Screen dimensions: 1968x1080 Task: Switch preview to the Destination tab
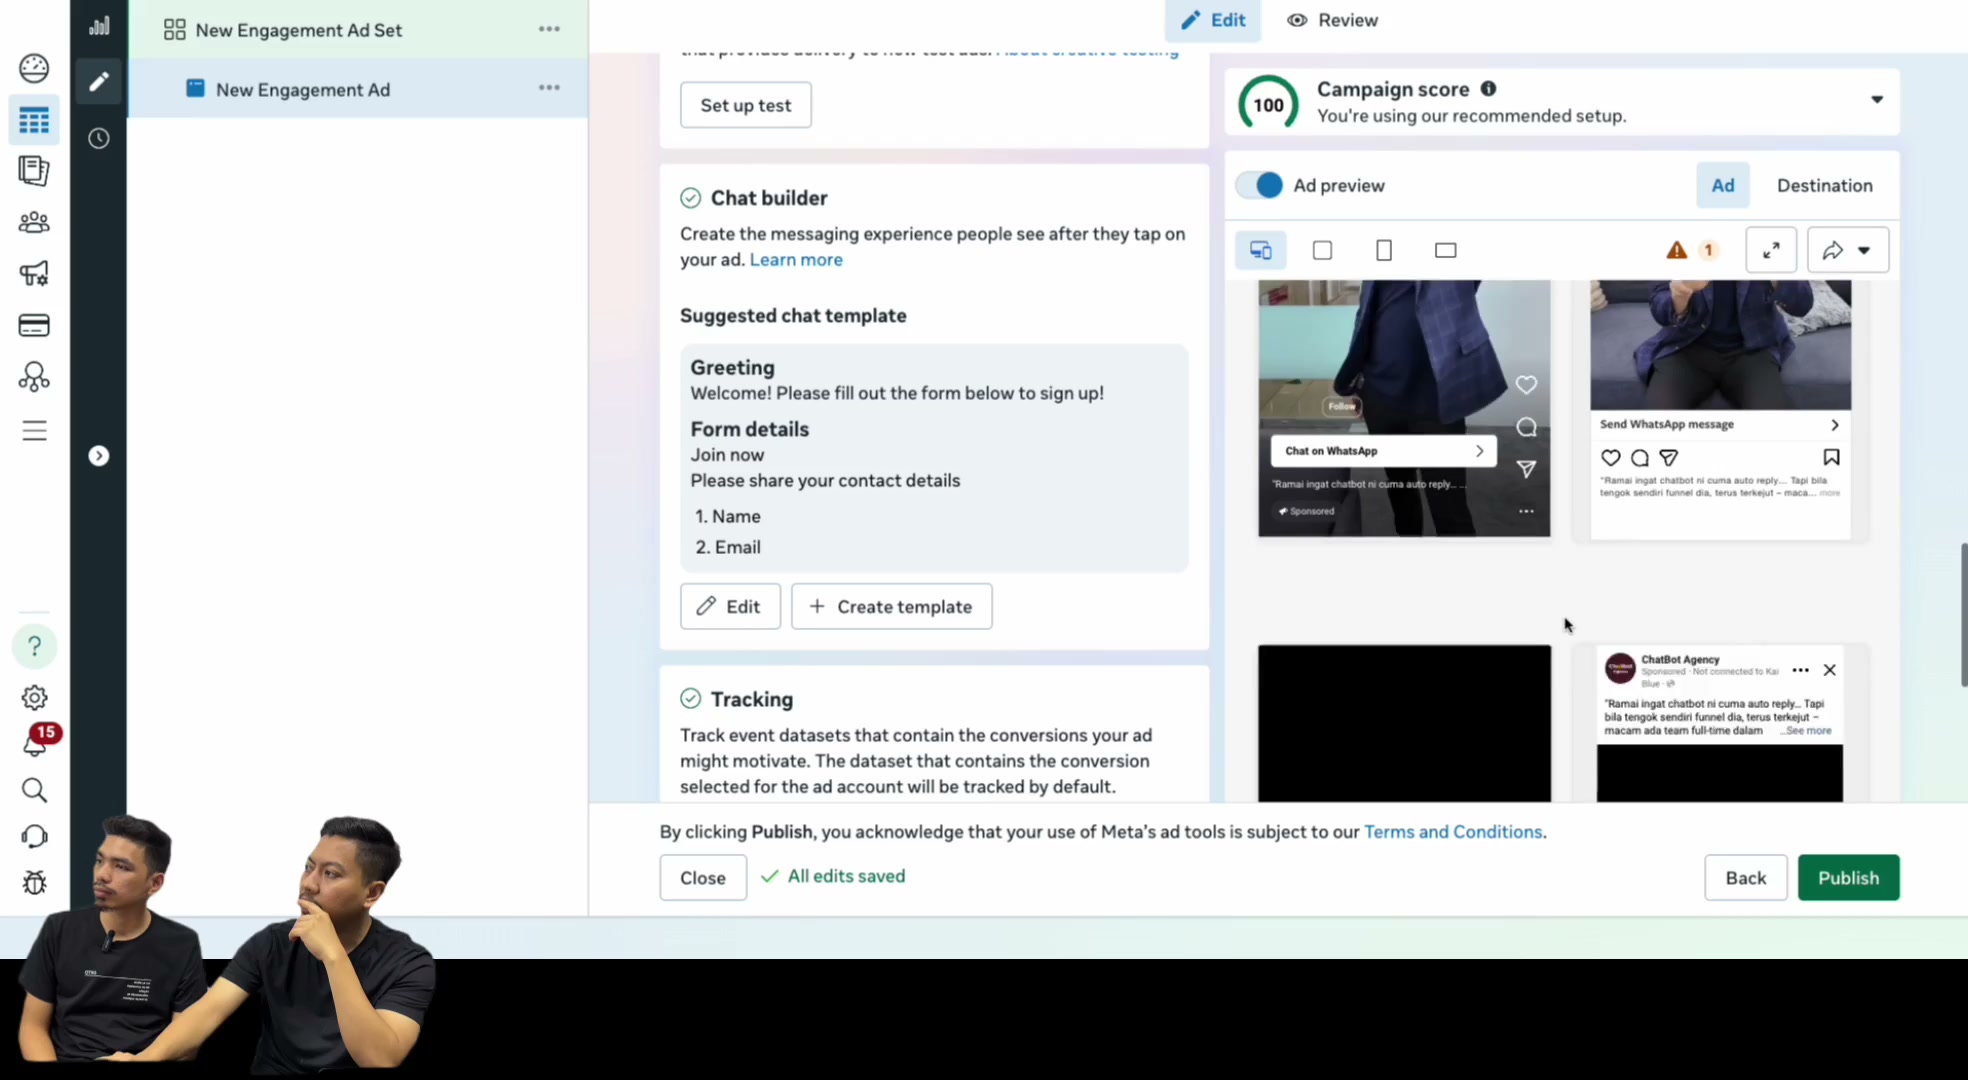(x=1824, y=185)
